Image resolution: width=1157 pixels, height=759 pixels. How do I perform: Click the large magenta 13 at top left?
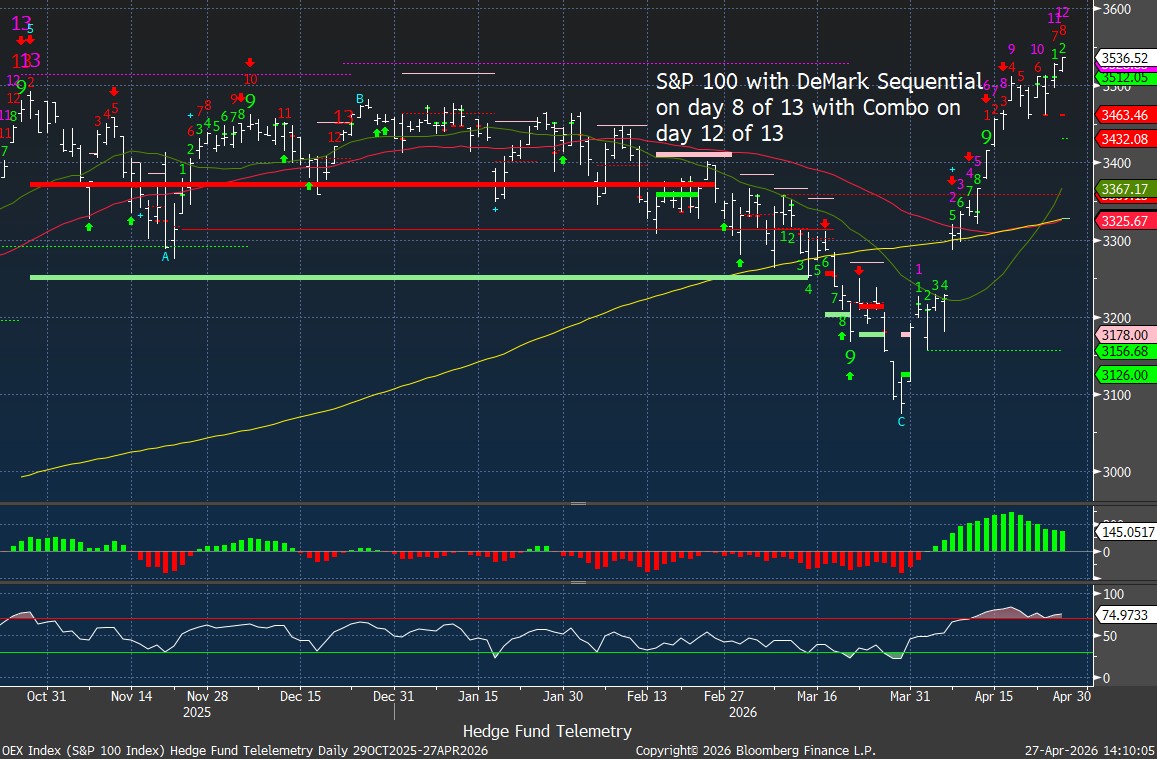tap(22, 21)
